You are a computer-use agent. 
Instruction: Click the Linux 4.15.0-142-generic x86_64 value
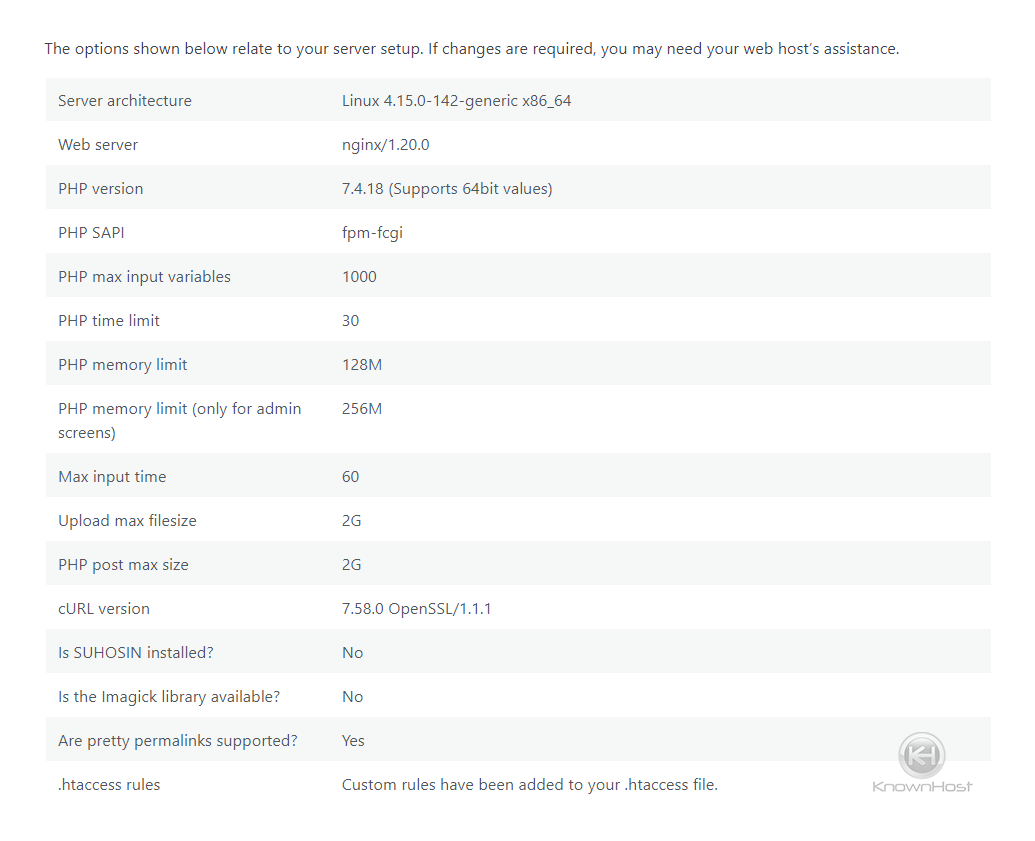[x=456, y=100]
